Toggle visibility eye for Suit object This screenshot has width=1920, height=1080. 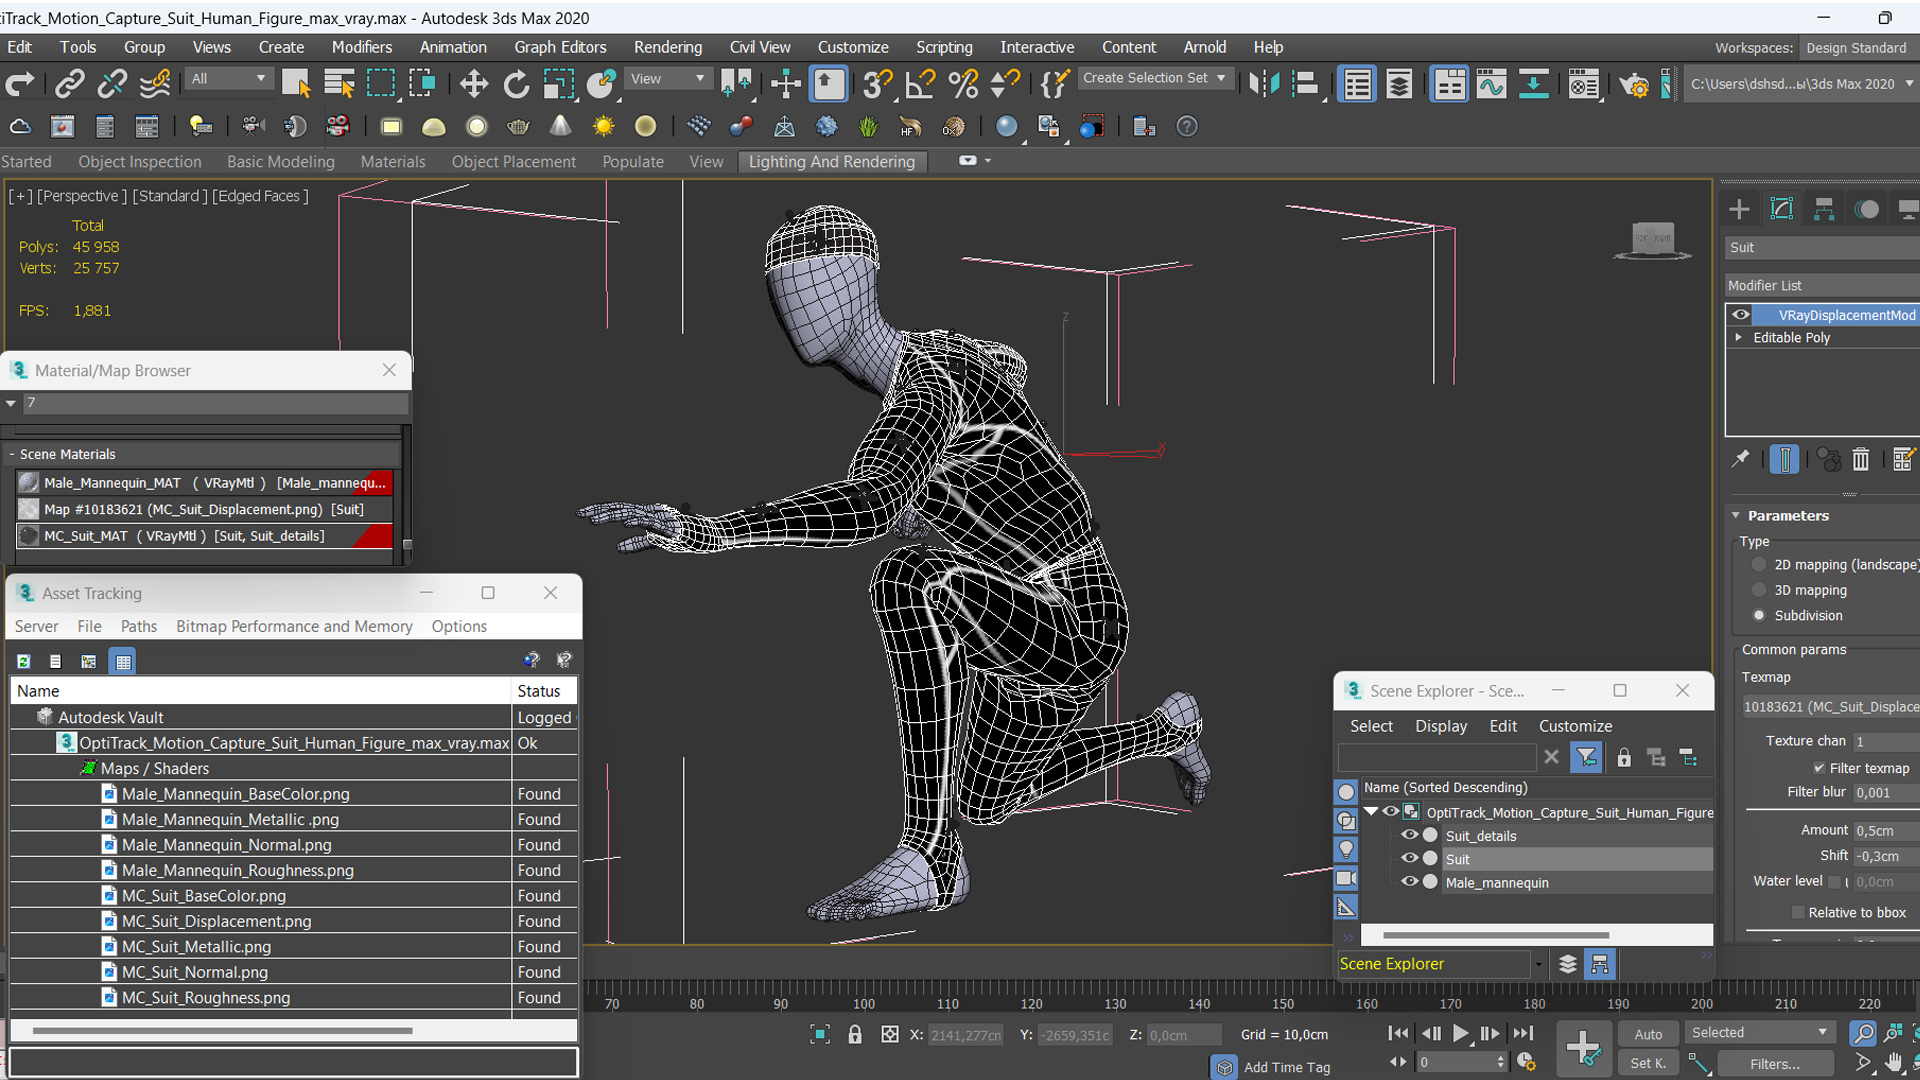[x=1409, y=858]
